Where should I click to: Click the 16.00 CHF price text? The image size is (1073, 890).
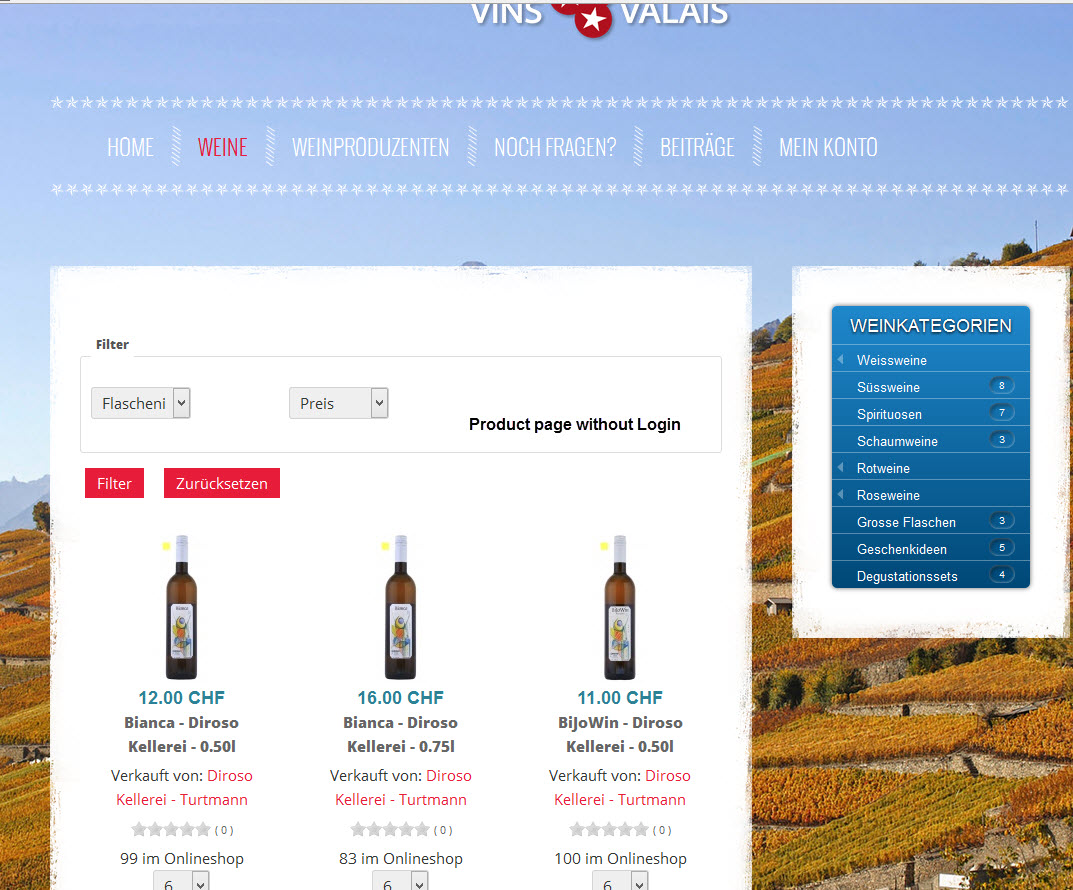400,698
